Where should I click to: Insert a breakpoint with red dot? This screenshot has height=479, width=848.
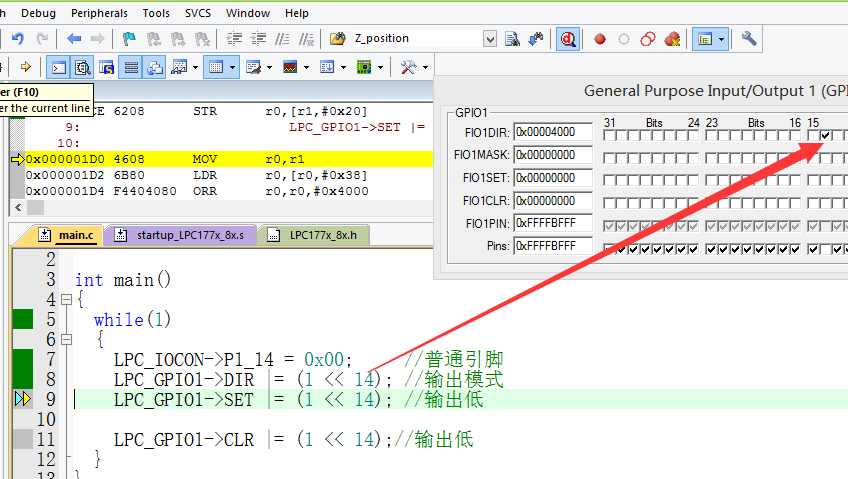pos(600,39)
